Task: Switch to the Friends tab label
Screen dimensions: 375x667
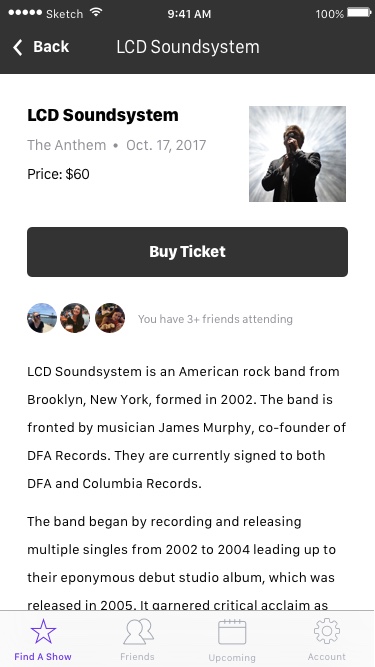Action: 137,657
